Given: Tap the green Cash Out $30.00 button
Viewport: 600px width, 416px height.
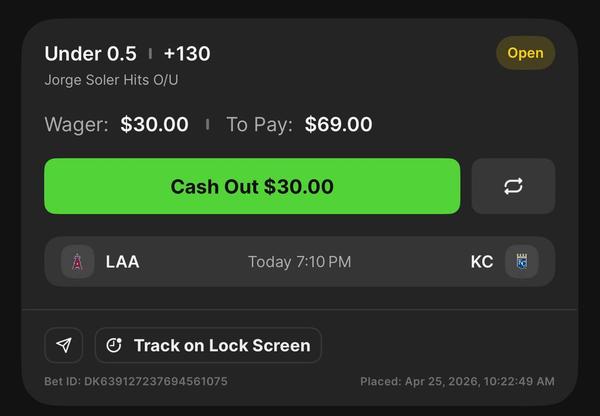Looking at the screenshot, I should point(252,186).
